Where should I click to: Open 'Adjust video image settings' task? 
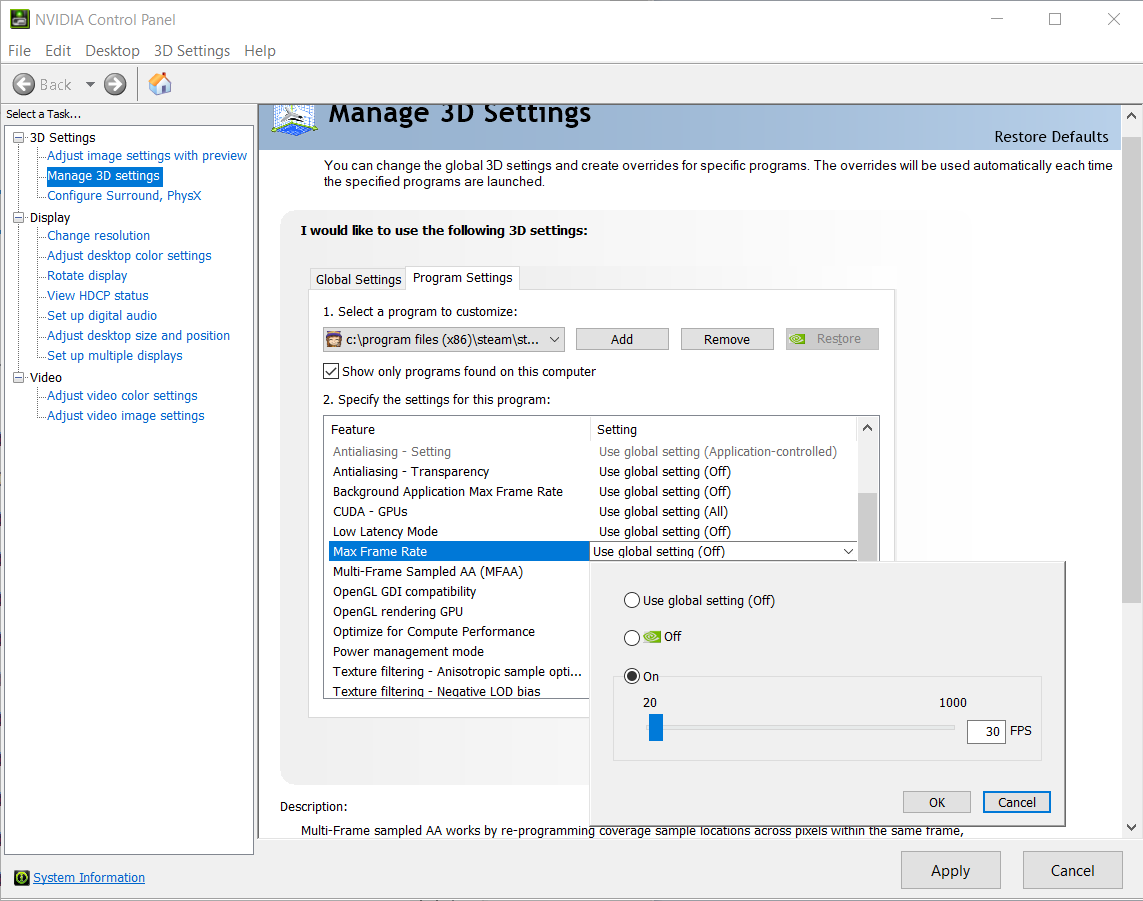coord(125,416)
